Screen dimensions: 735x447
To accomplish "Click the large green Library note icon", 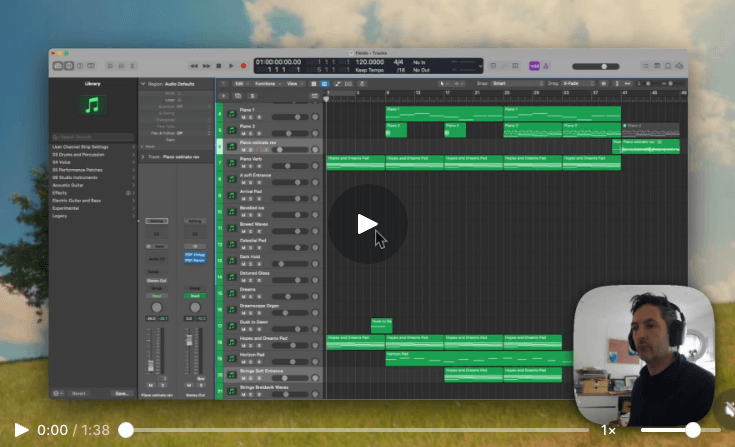I will (92, 105).
